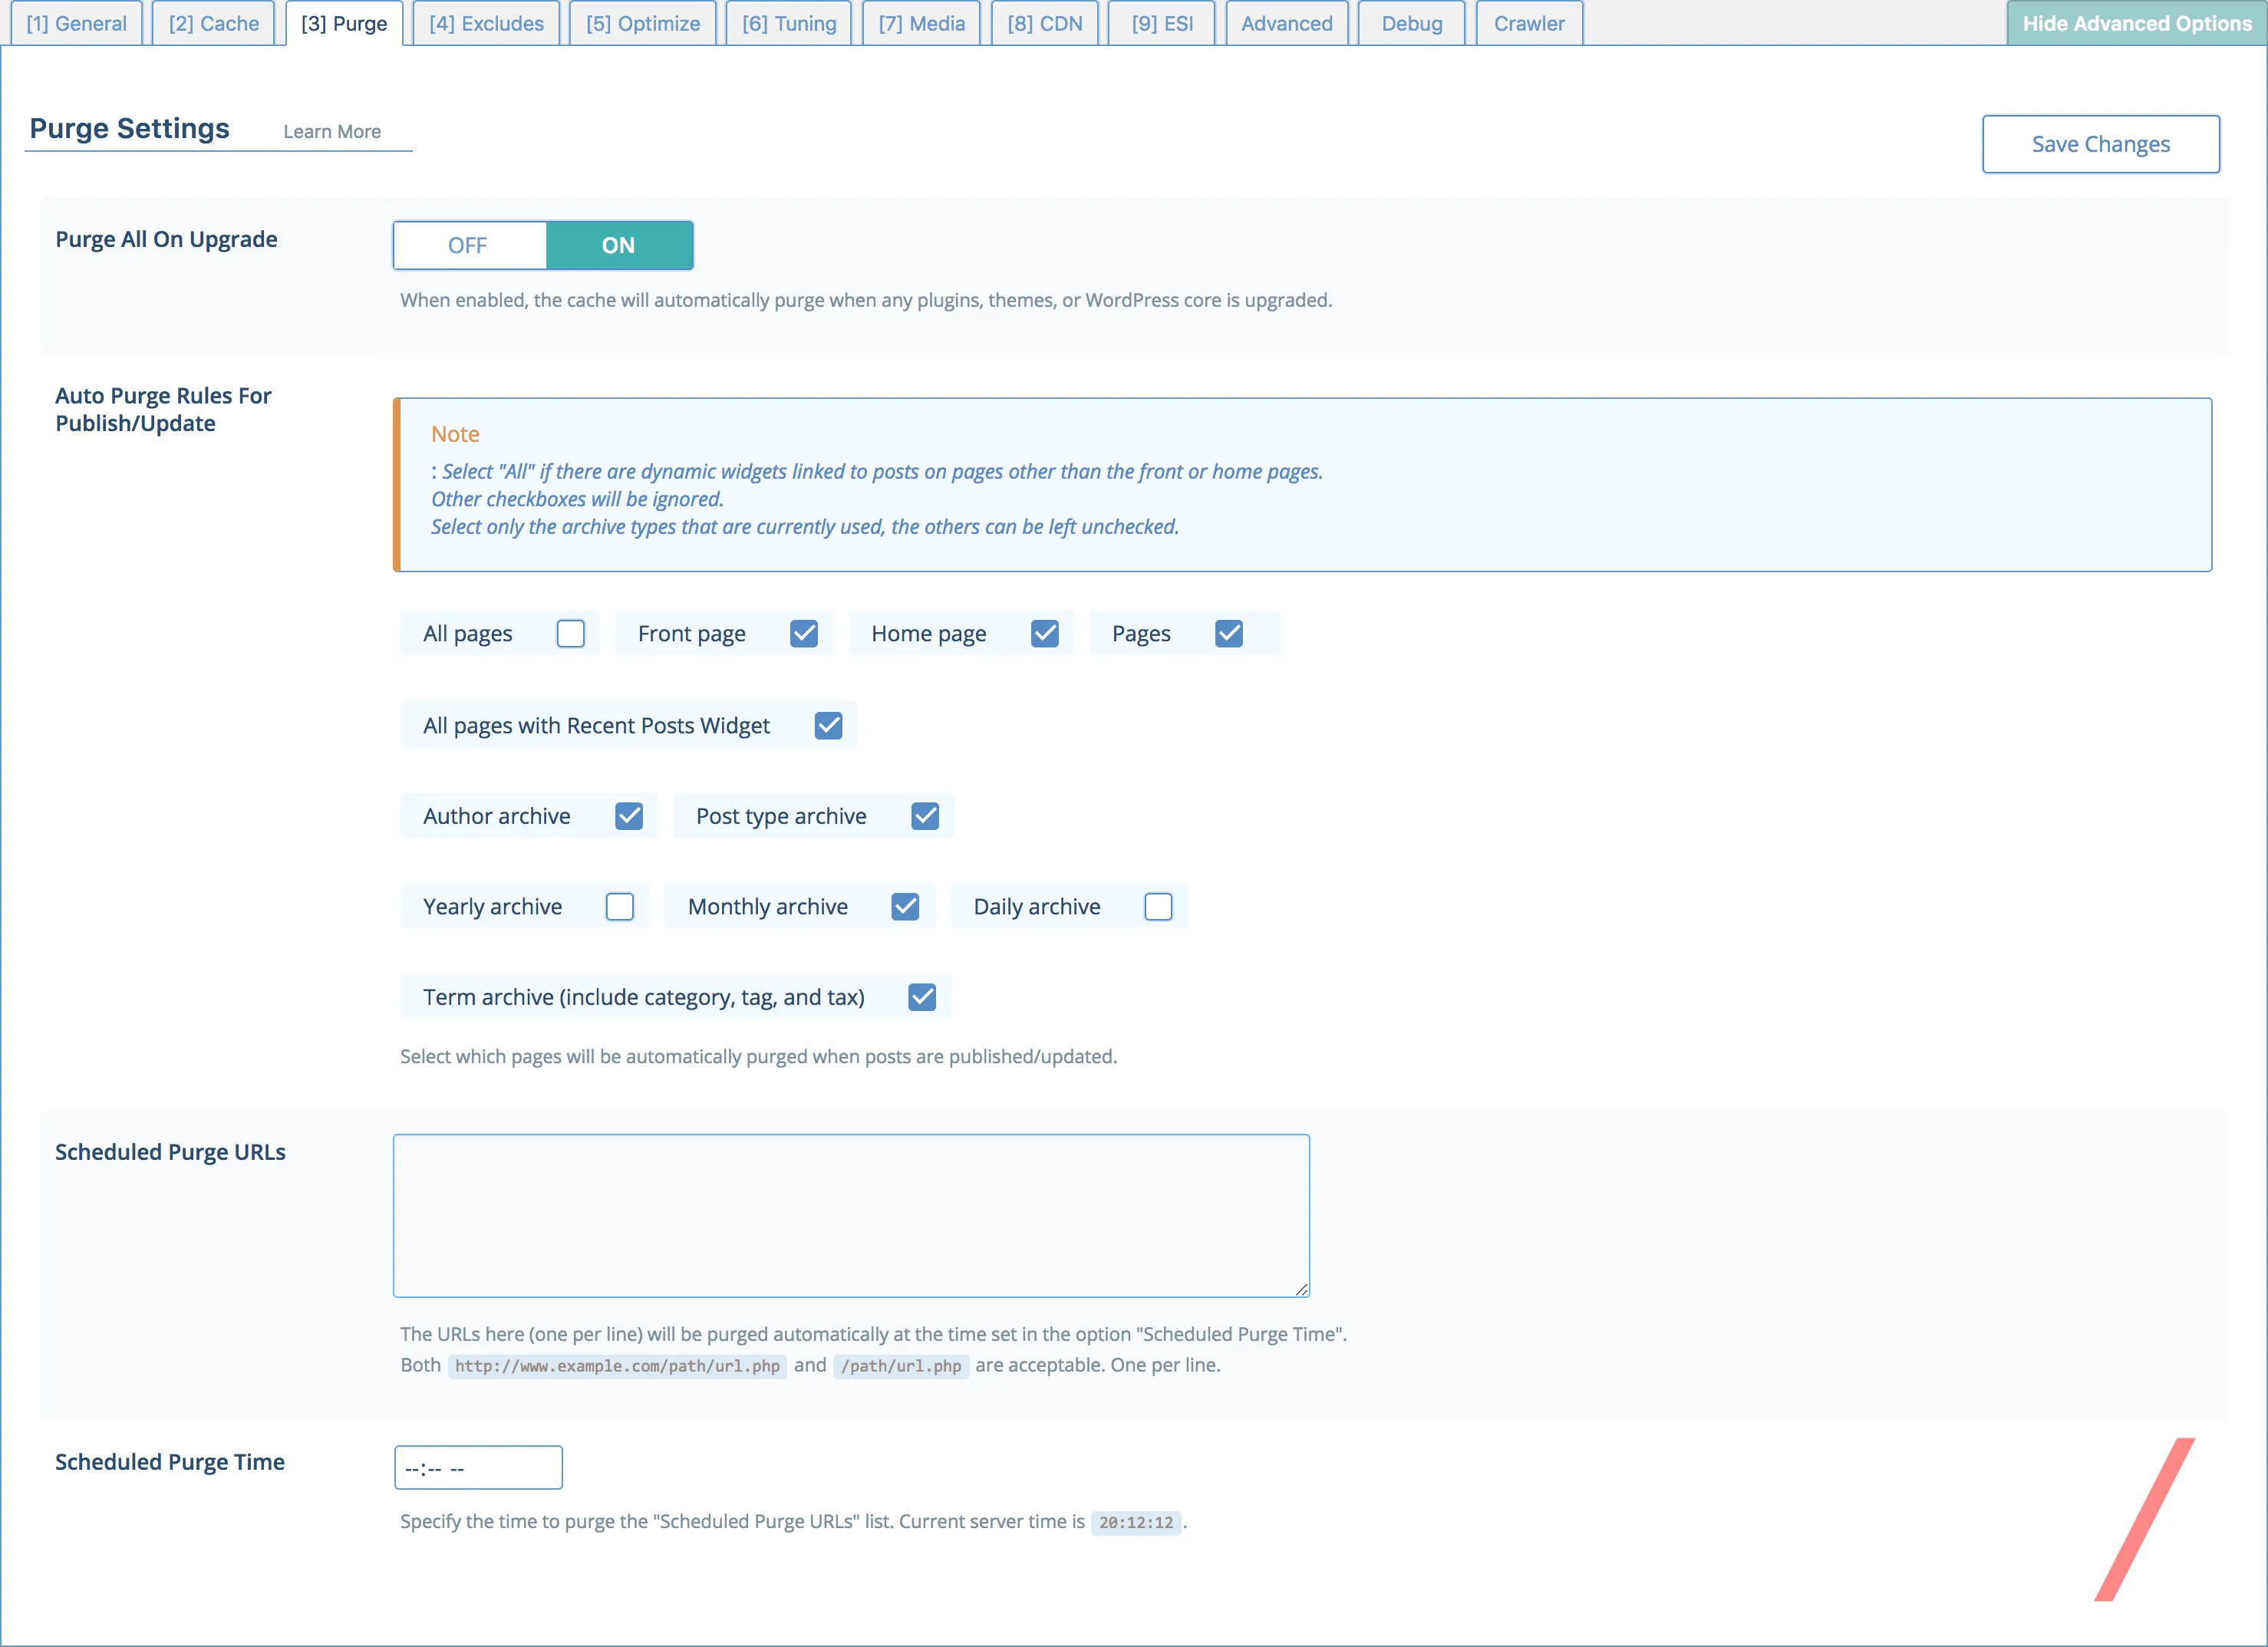Enable the All pages checkbox
The width and height of the screenshot is (2268, 1647).
[570, 633]
